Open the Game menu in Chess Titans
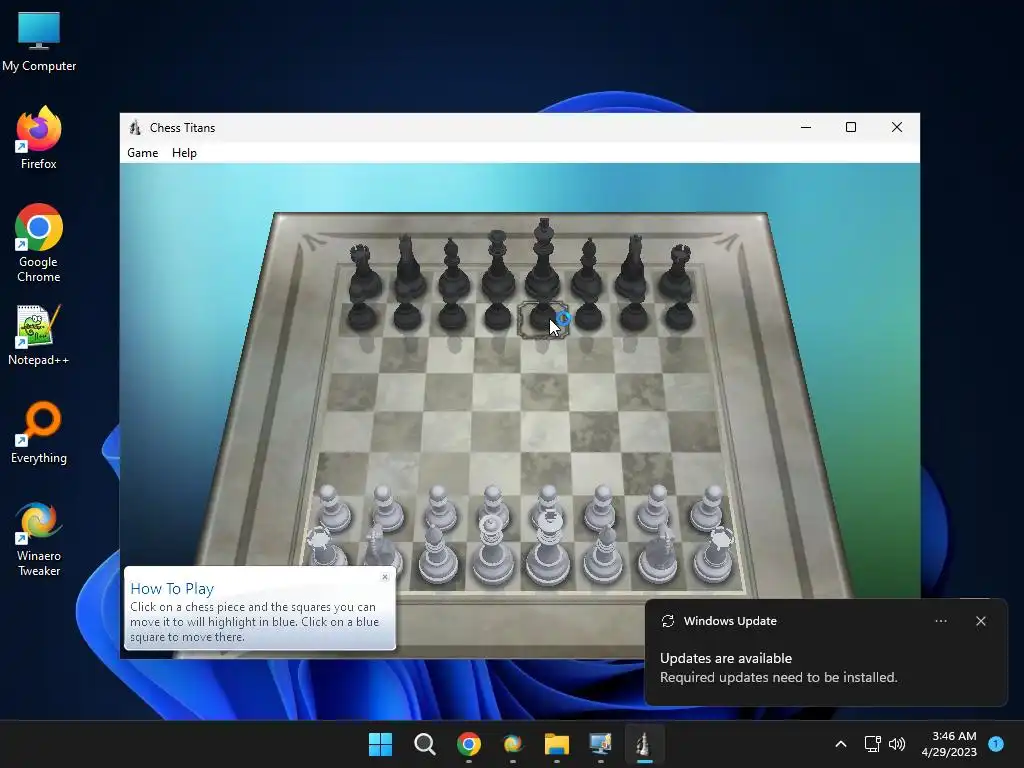This screenshot has height=768, width=1024. click(x=142, y=153)
